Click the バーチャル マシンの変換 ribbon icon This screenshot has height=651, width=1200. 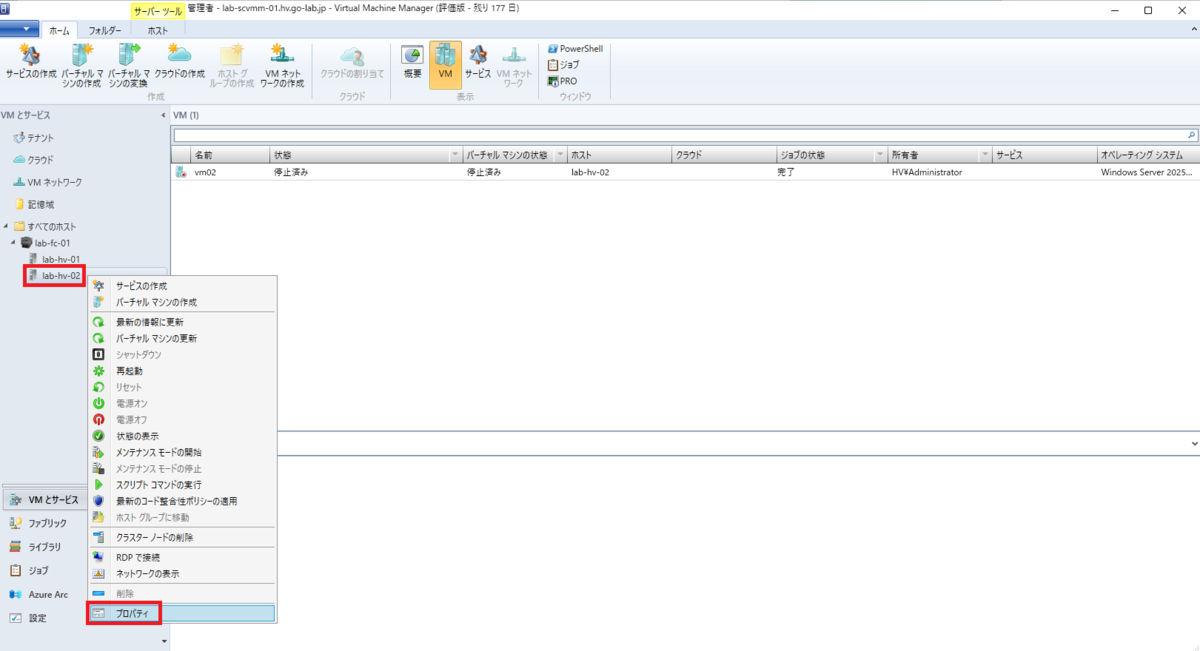tap(128, 66)
